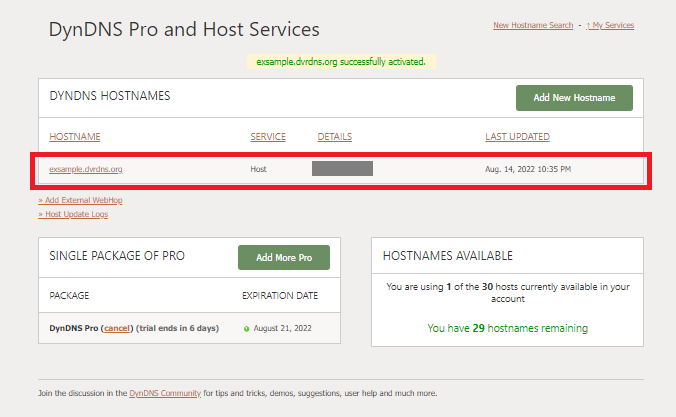Click the Aug. 14, 2022 last updated timestamp
This screenshot has height=417, width=676.
coord(528,169)
